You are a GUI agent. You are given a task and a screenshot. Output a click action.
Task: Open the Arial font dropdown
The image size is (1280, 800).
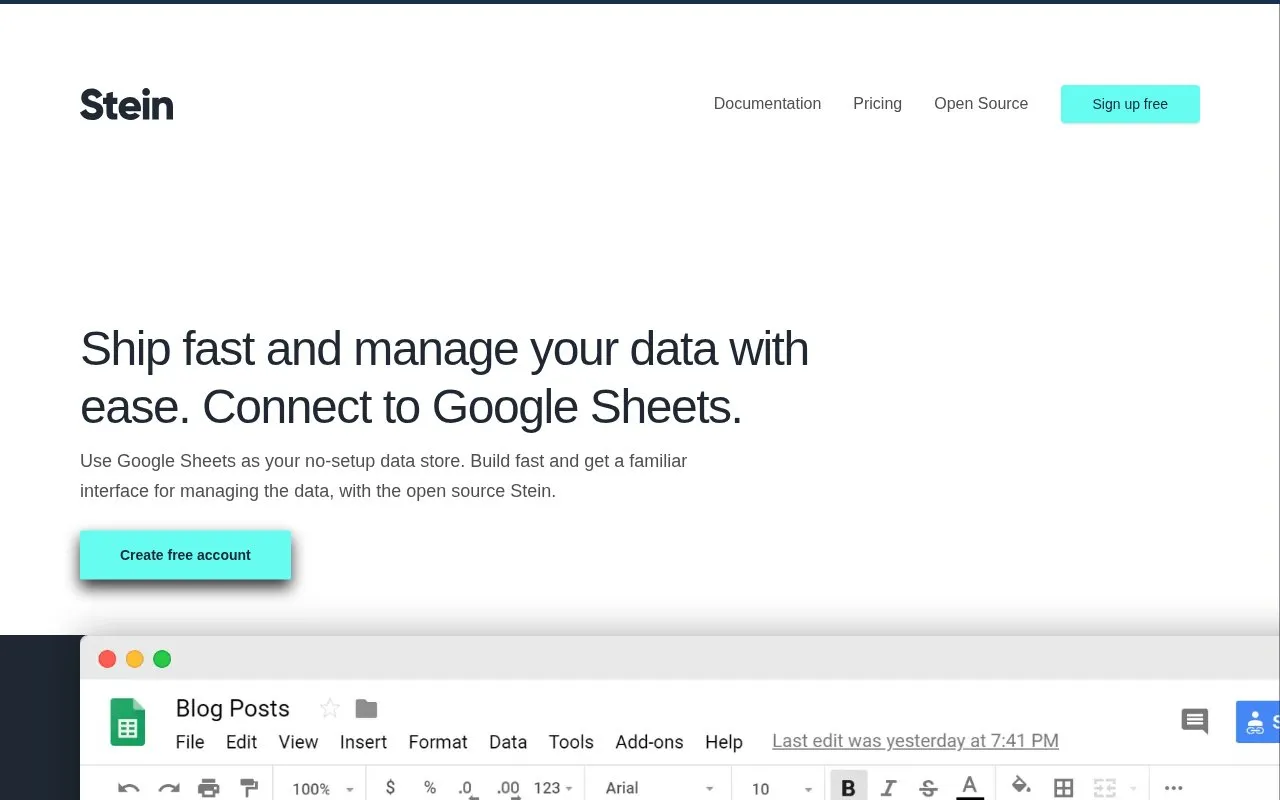(660, 788)
